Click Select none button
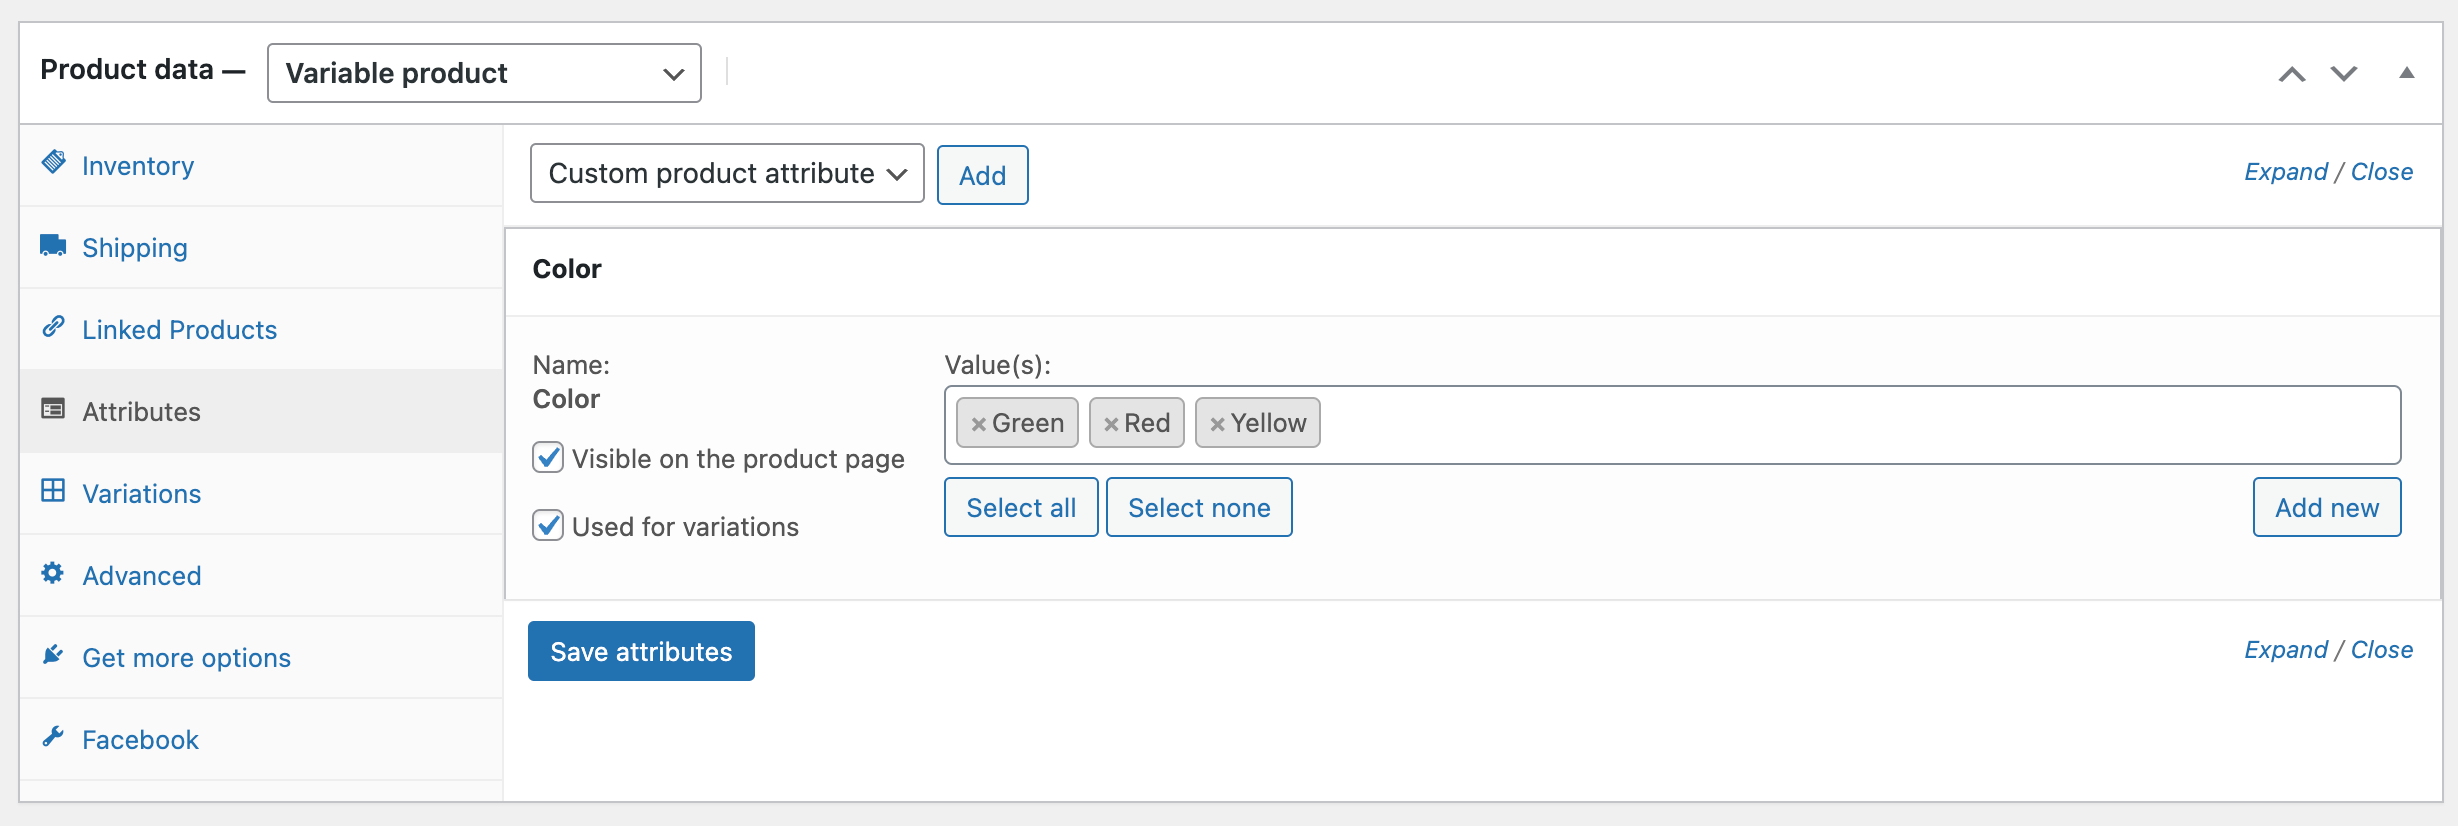The image size is (2458, 826). [1199, 507]
